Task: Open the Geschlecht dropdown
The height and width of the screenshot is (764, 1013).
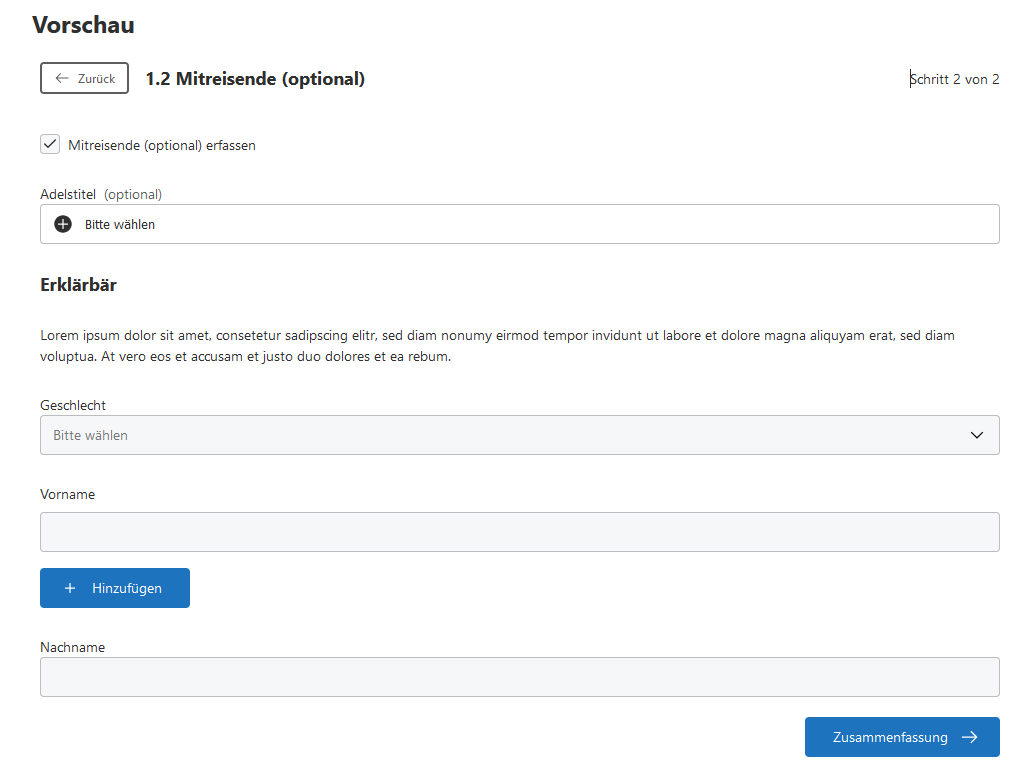Action: point(500,435)
